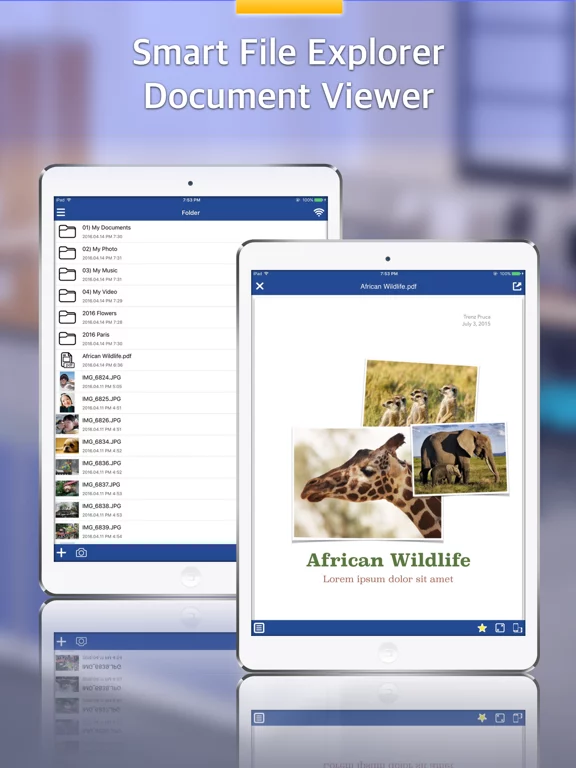Tap the device rotate icon in viewer toolbar
Viewport: 576px width, 768px height.
tap(517, 627)
